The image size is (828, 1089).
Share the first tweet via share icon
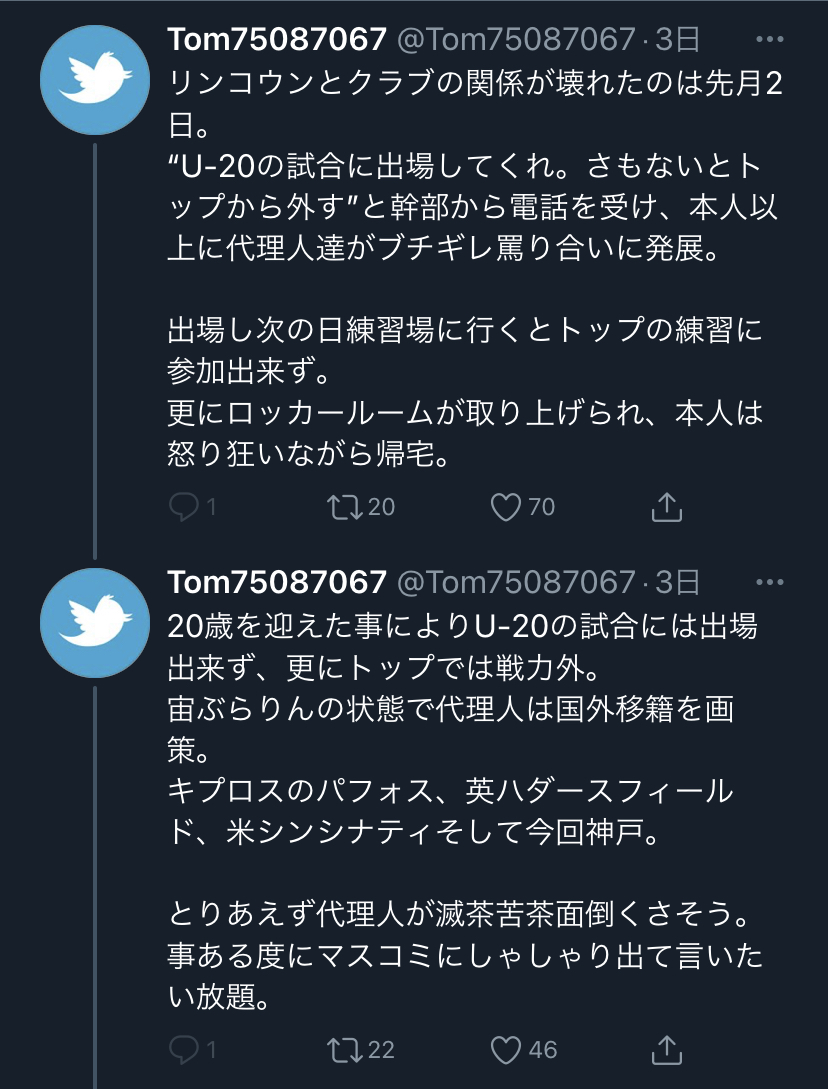pos(666,508)
